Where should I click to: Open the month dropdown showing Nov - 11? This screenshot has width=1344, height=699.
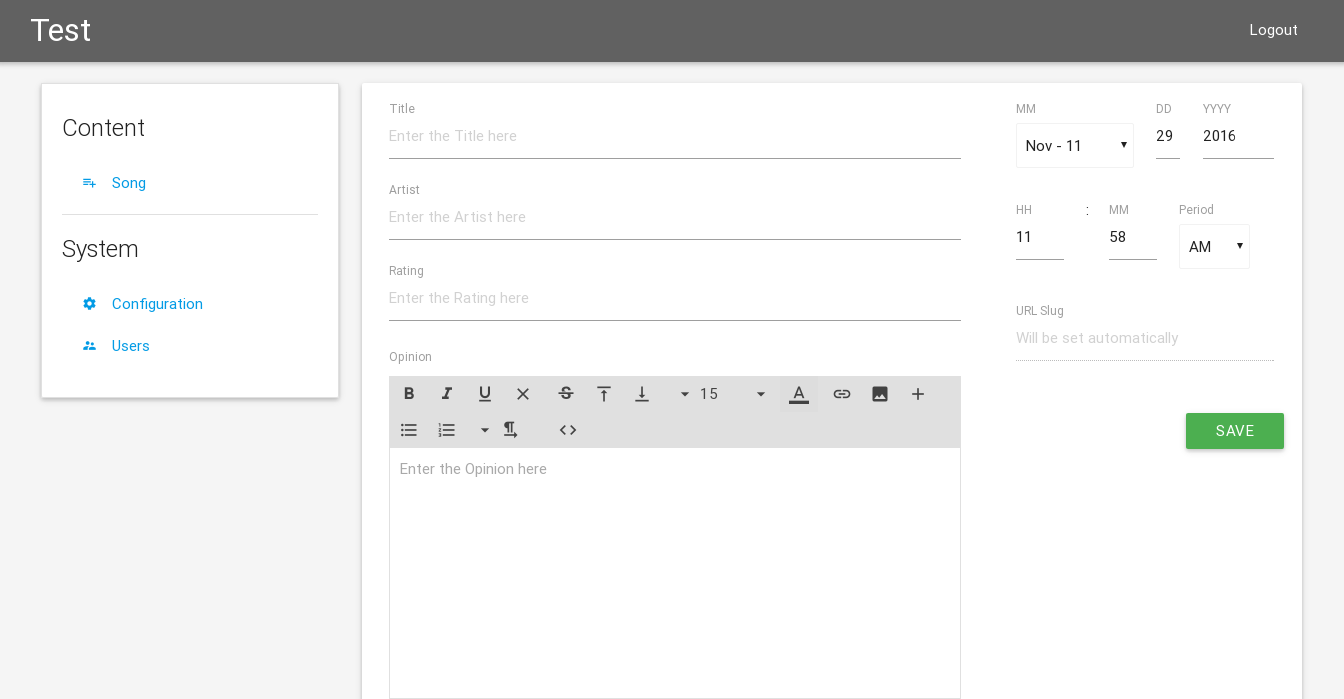[x=1075, y=146]
